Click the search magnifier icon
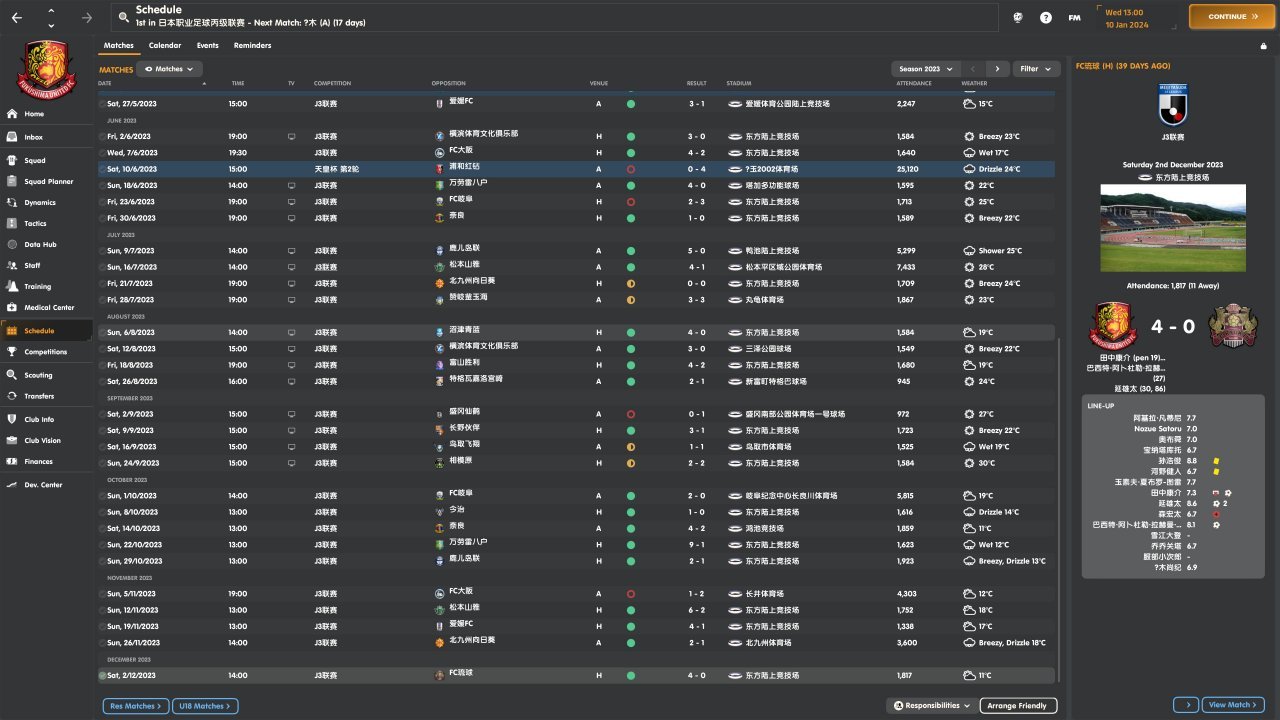 [x=122, y=17]
